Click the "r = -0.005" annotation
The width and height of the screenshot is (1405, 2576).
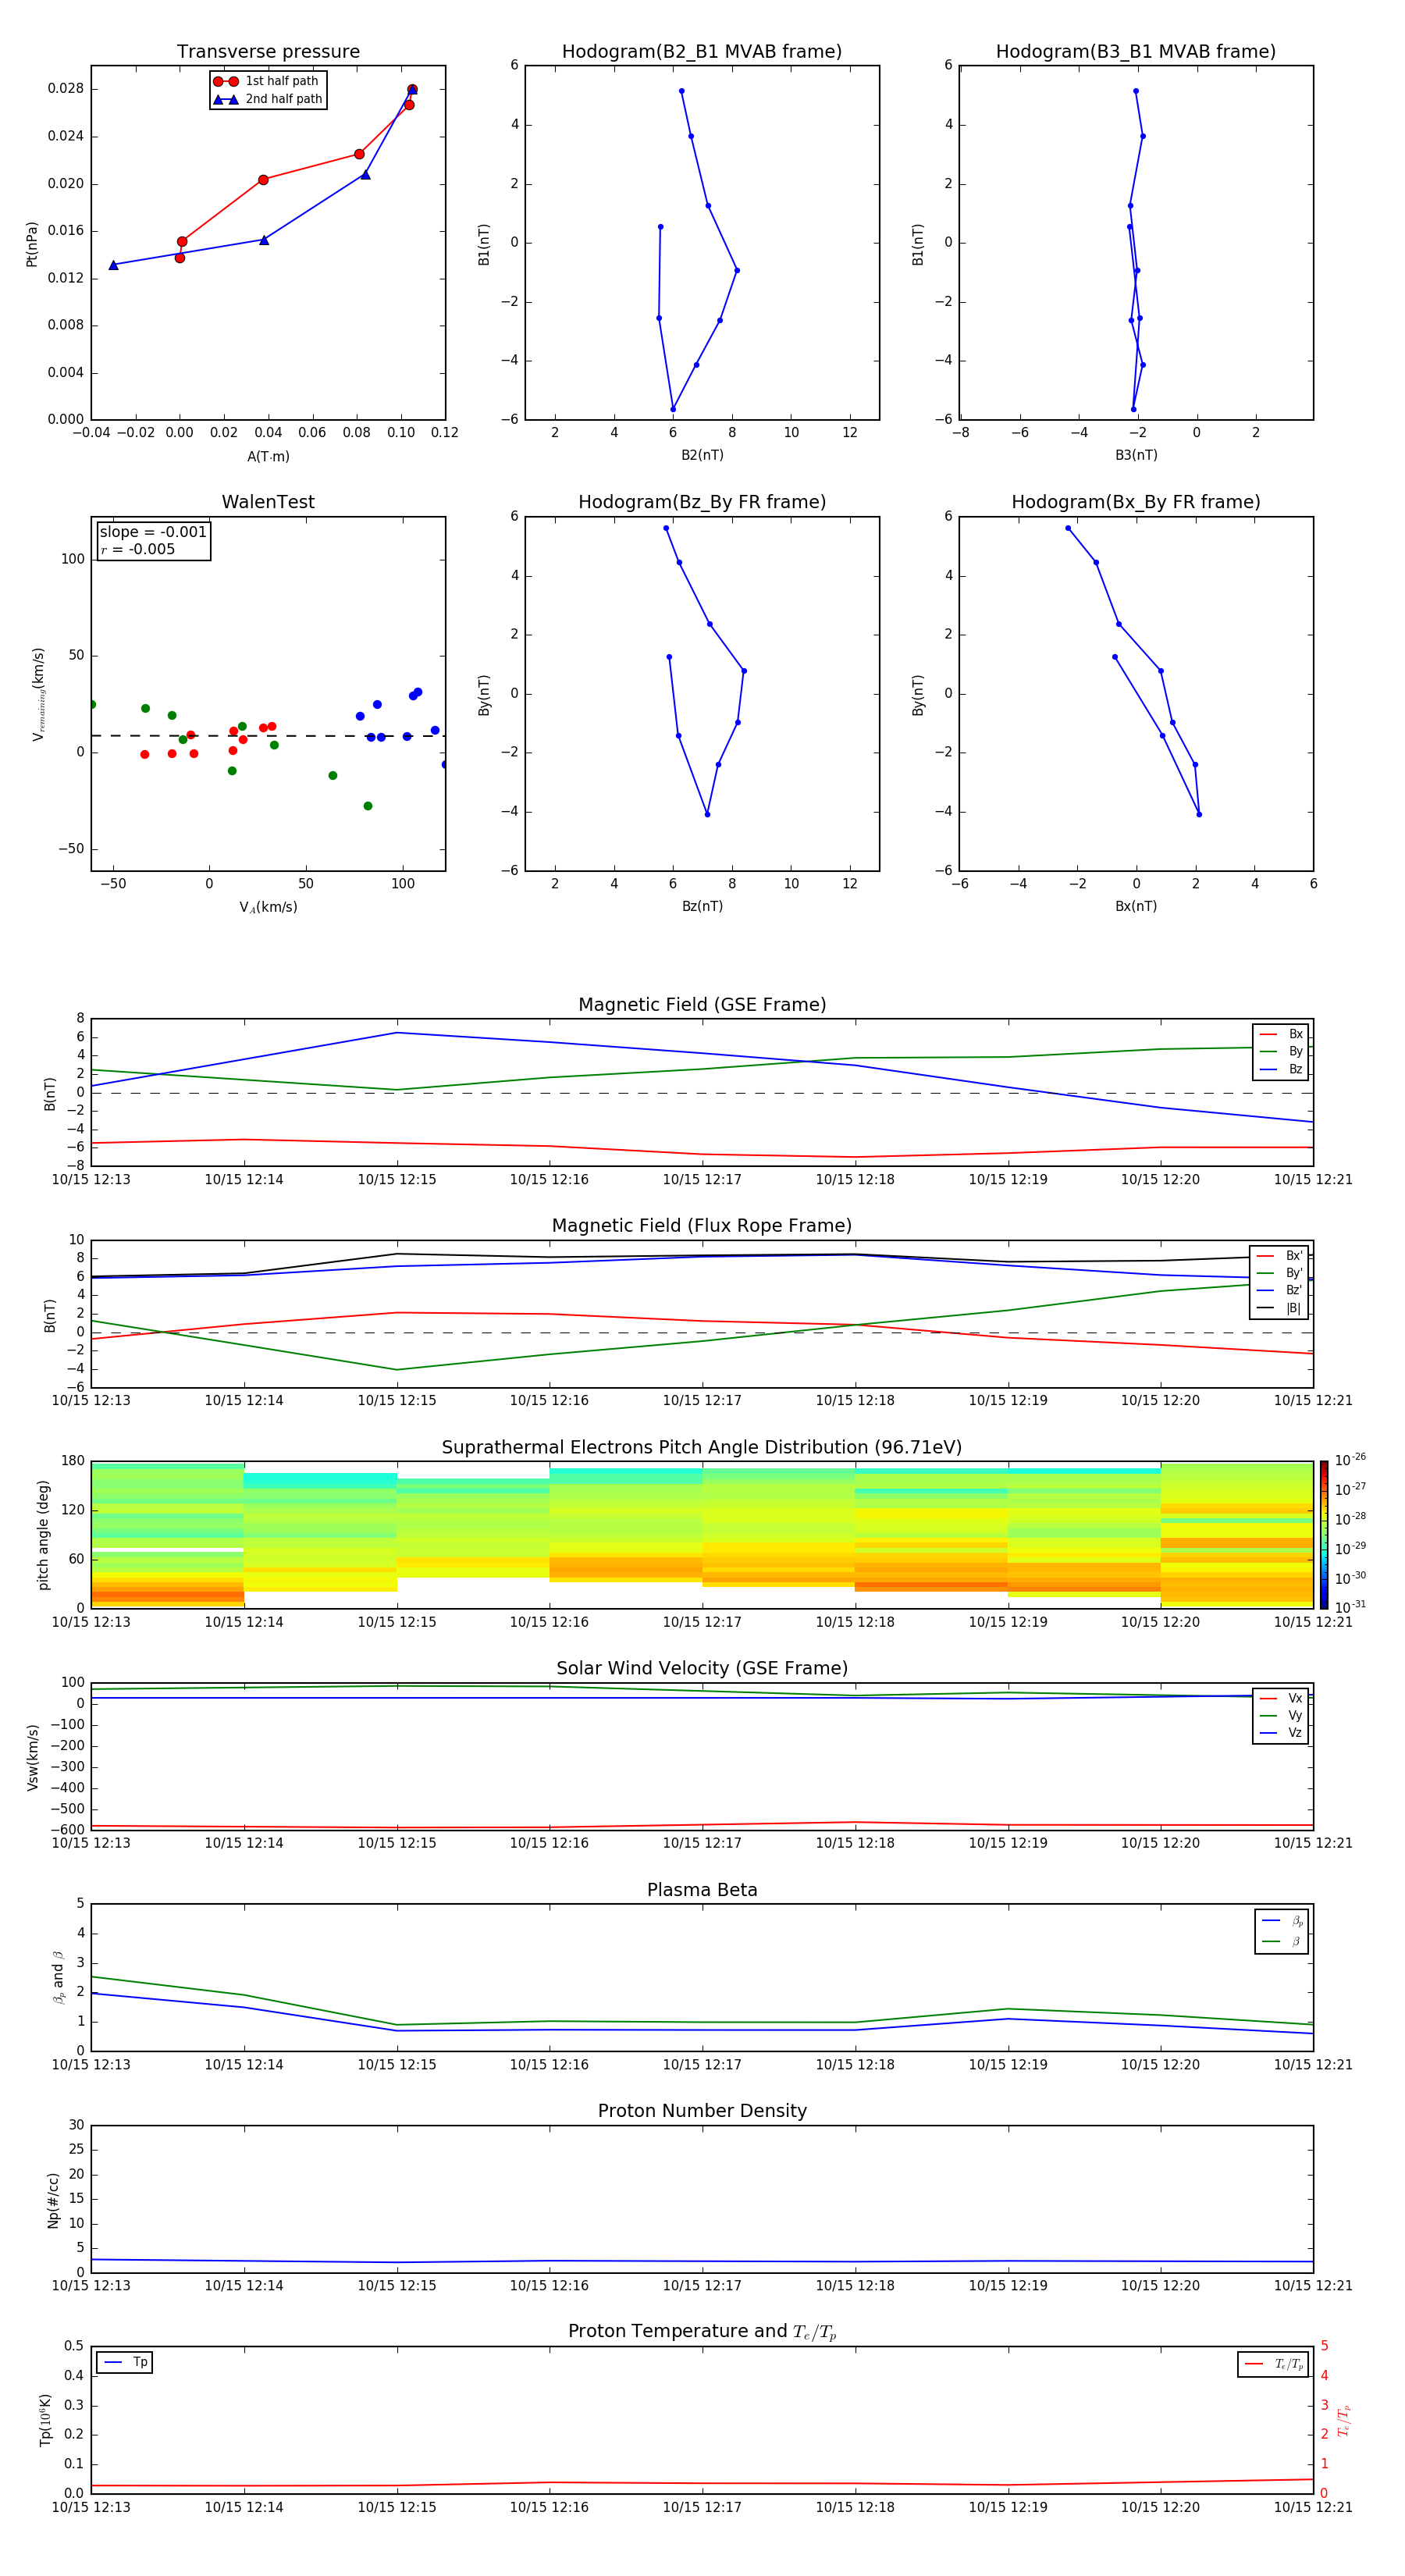137,549
